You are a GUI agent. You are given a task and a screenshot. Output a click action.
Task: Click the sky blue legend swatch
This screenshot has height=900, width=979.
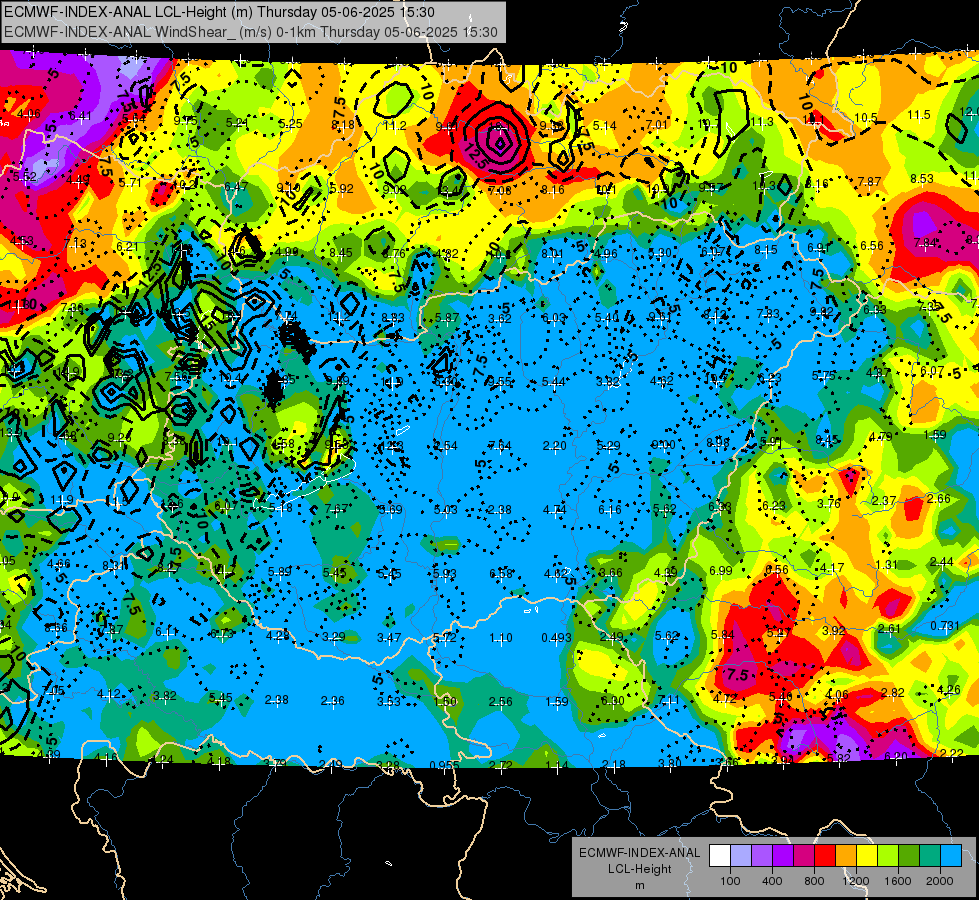tap(951, 856)
